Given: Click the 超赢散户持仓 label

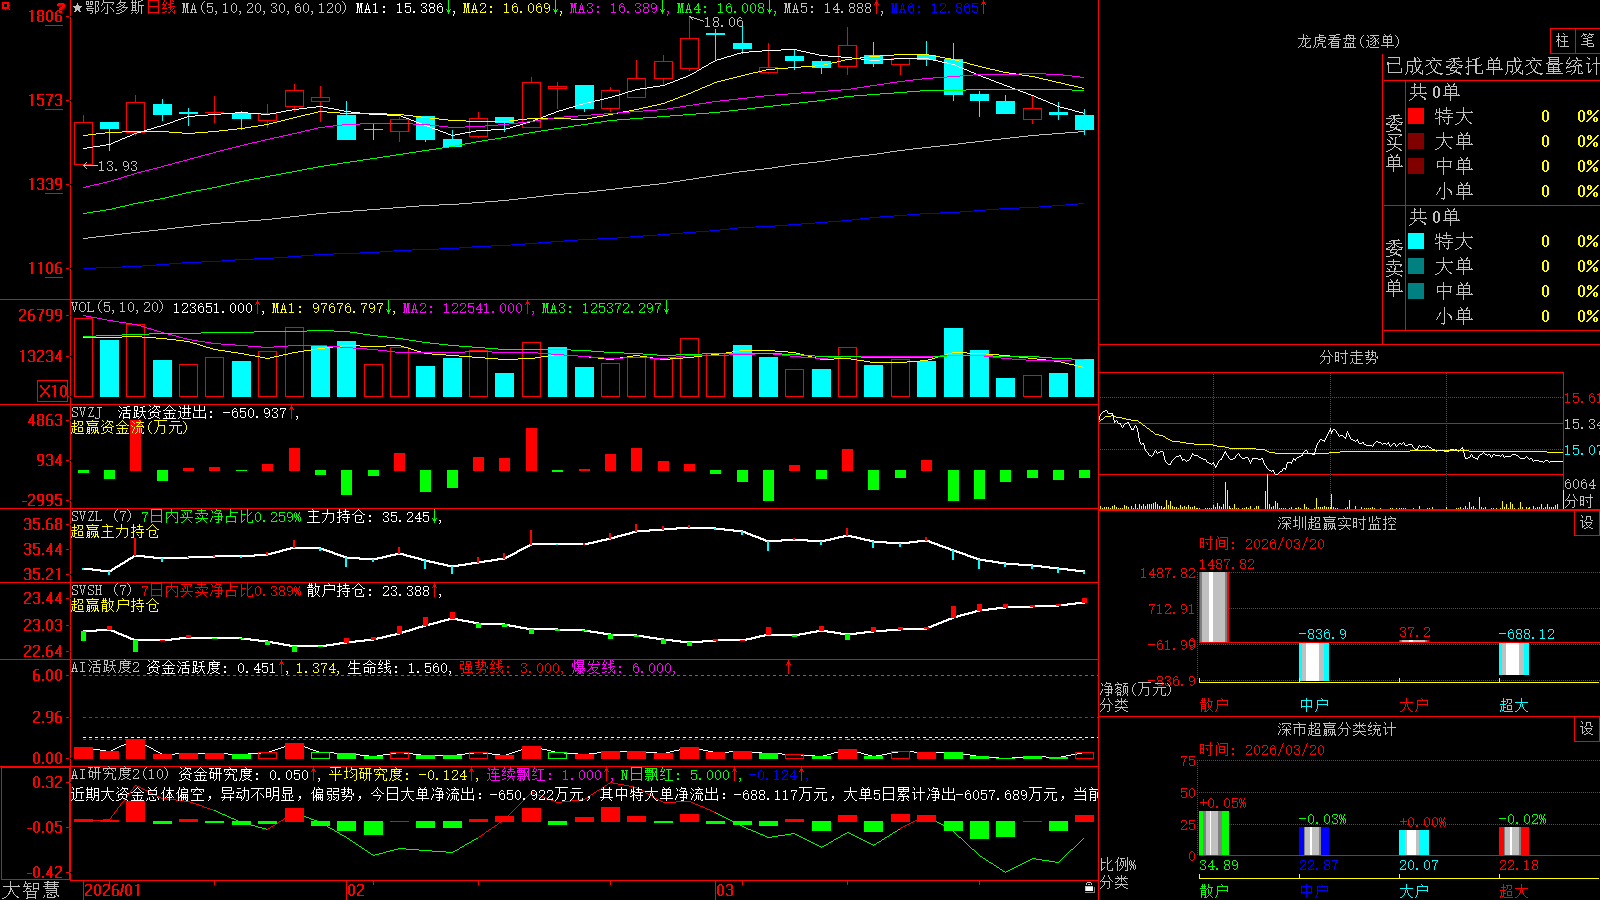Looking at the screenshot, I should (x=115, y=605).
